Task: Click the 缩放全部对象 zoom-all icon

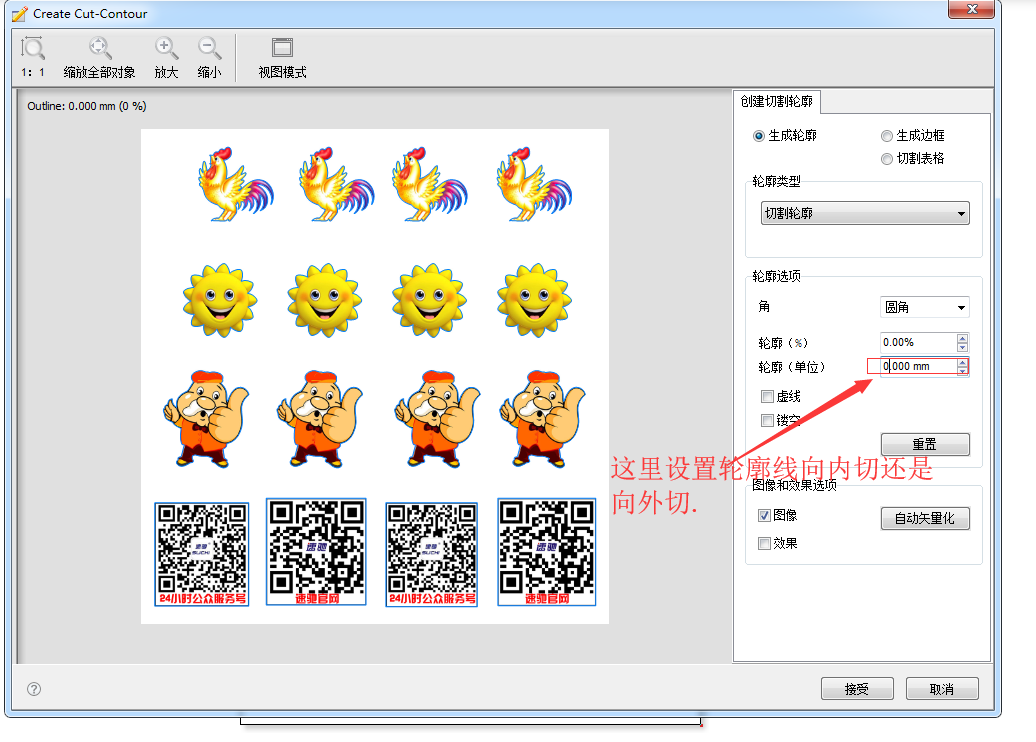Action: (100, 48)
